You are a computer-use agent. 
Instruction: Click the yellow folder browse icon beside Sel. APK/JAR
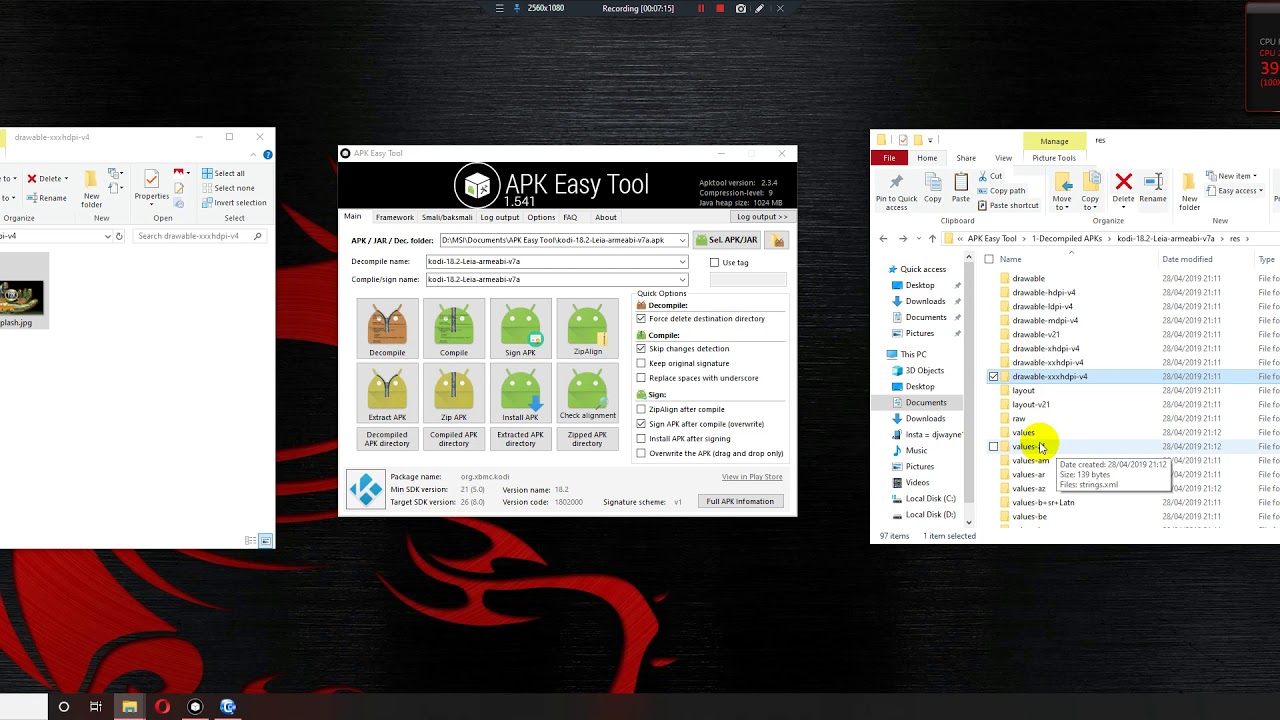tap(778, 240)
